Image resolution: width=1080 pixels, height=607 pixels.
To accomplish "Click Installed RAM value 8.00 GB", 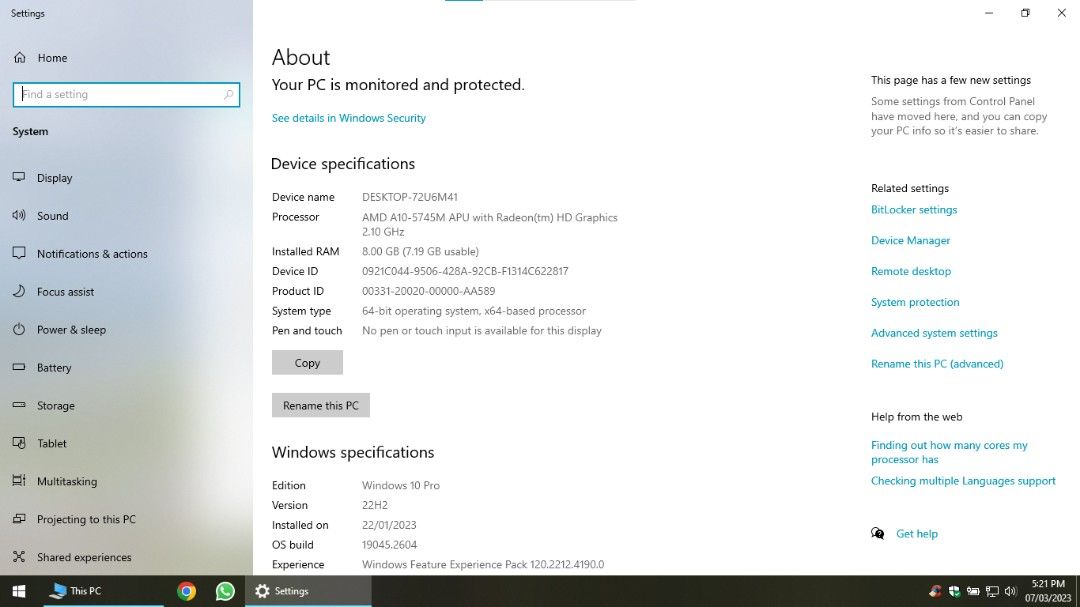I will click(420, 251).
